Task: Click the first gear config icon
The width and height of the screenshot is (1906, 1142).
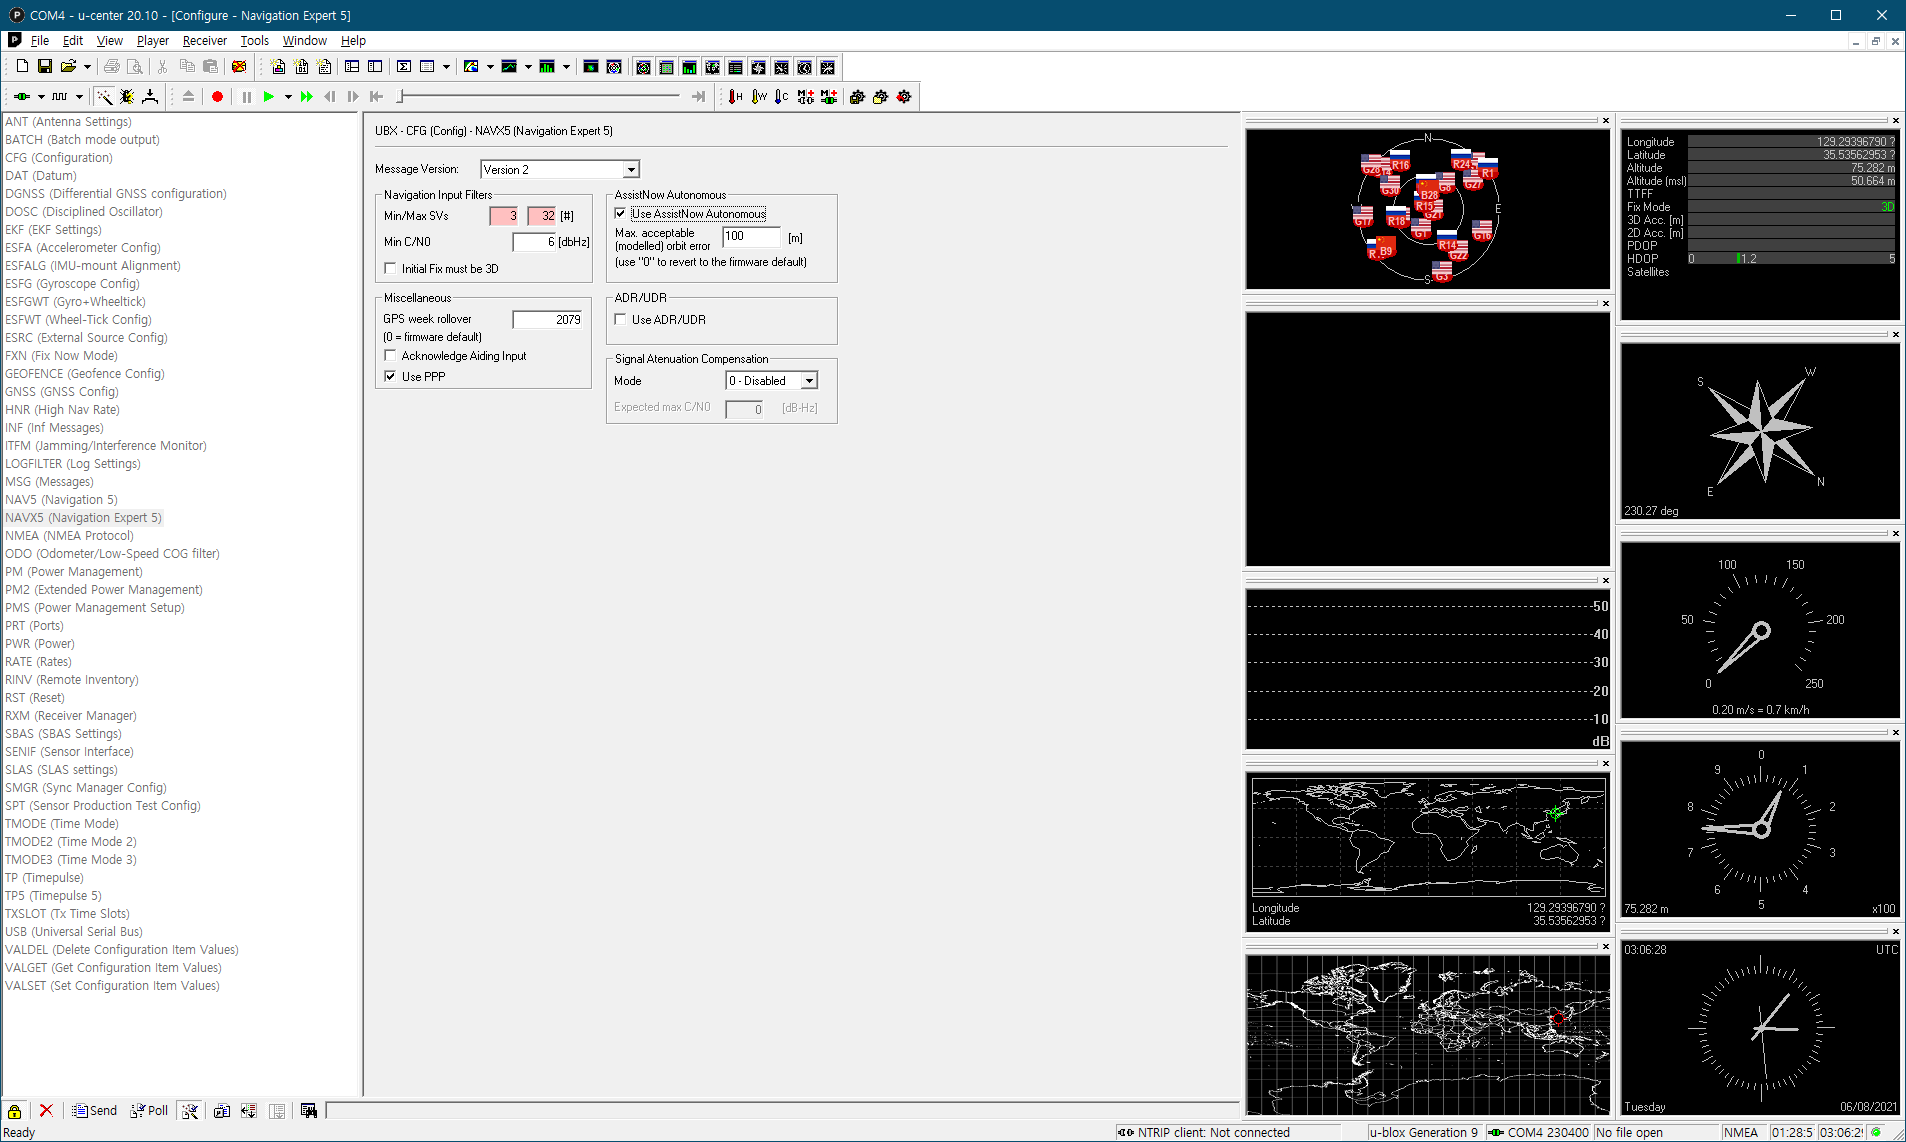Action: pos(857,97)
